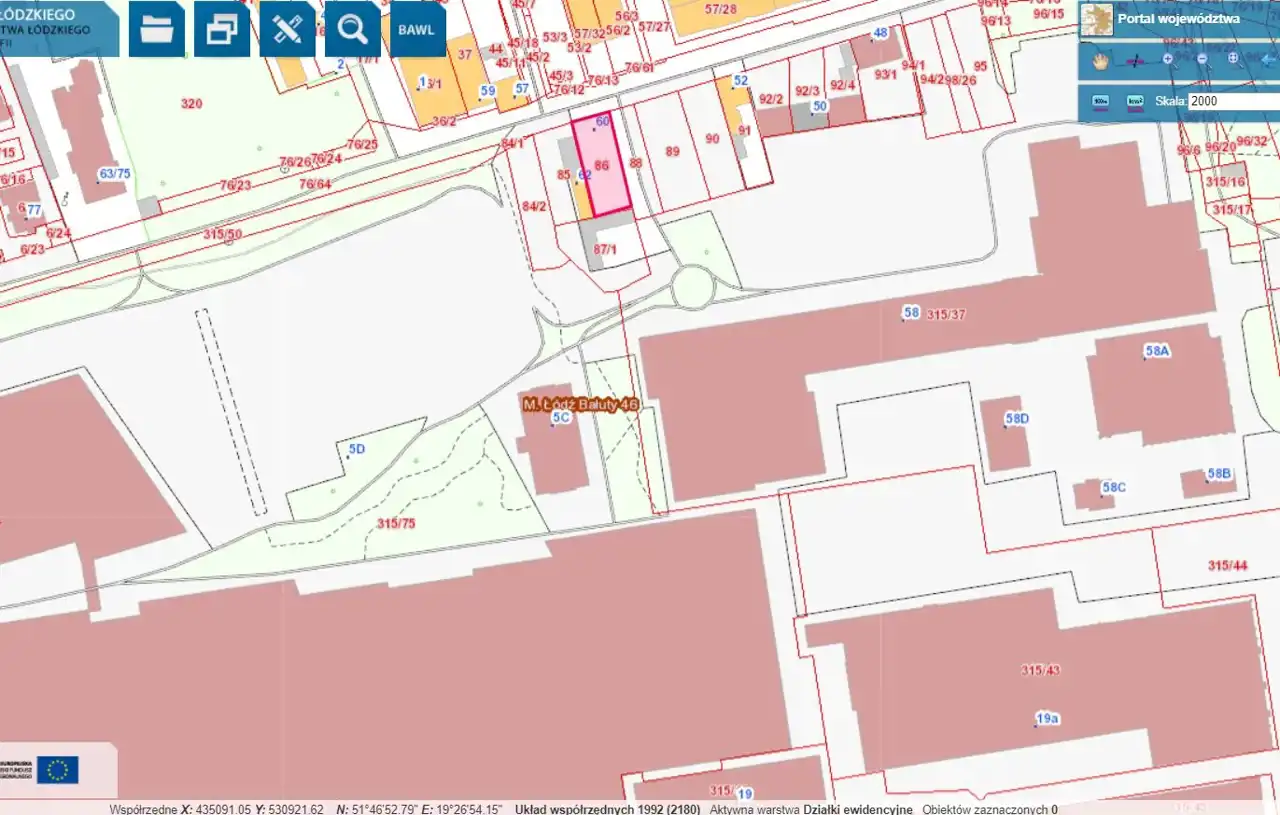1280x815 pixels.
Task: Click parcel label 91
Action: (x=744, y=130)
